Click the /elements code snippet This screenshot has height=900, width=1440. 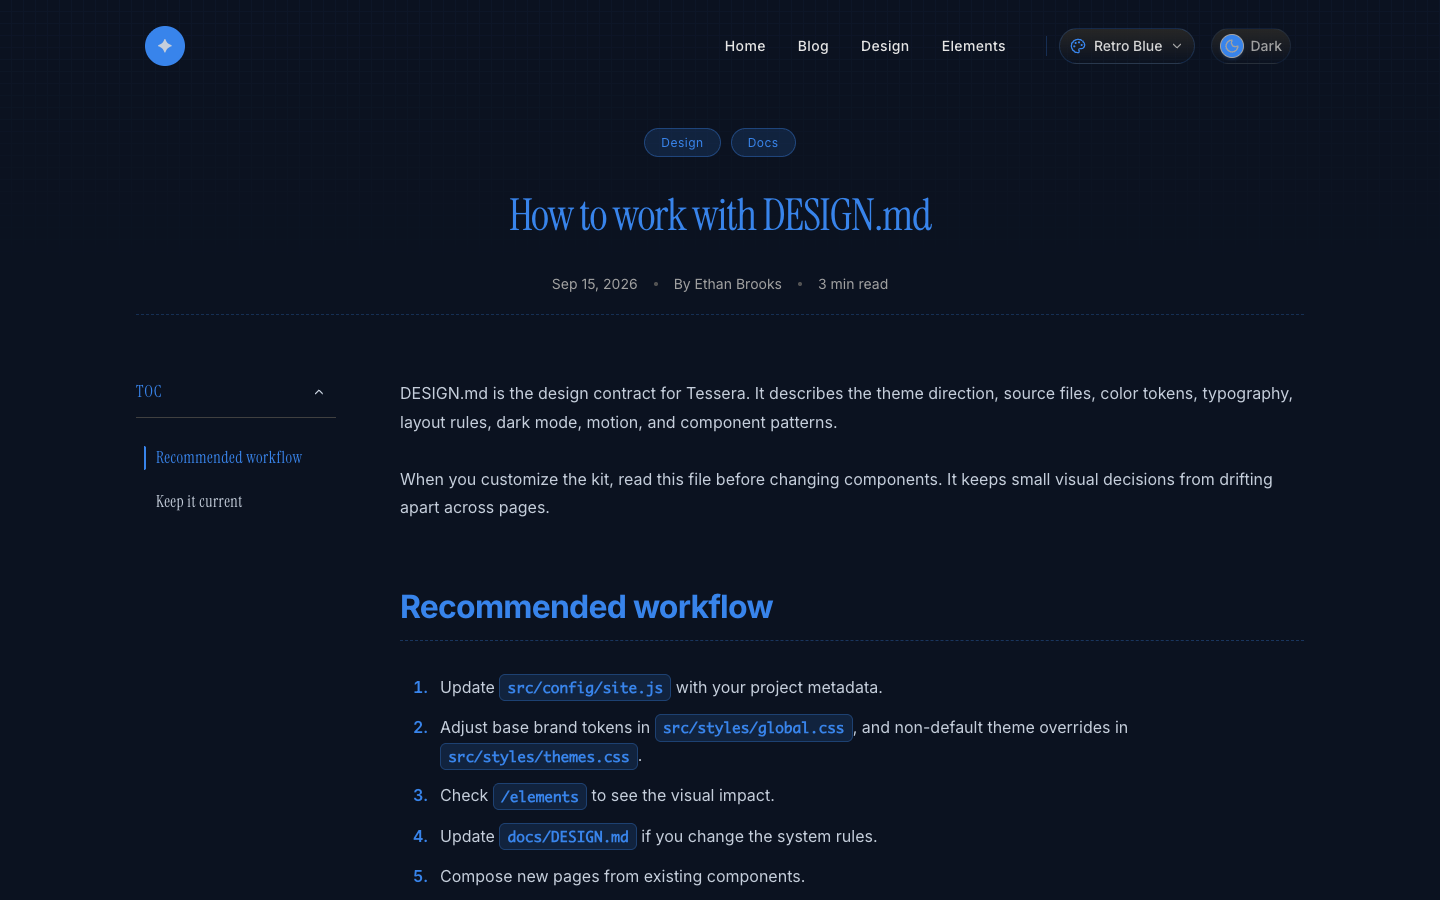pyautogui.click(x=540, y=796)
